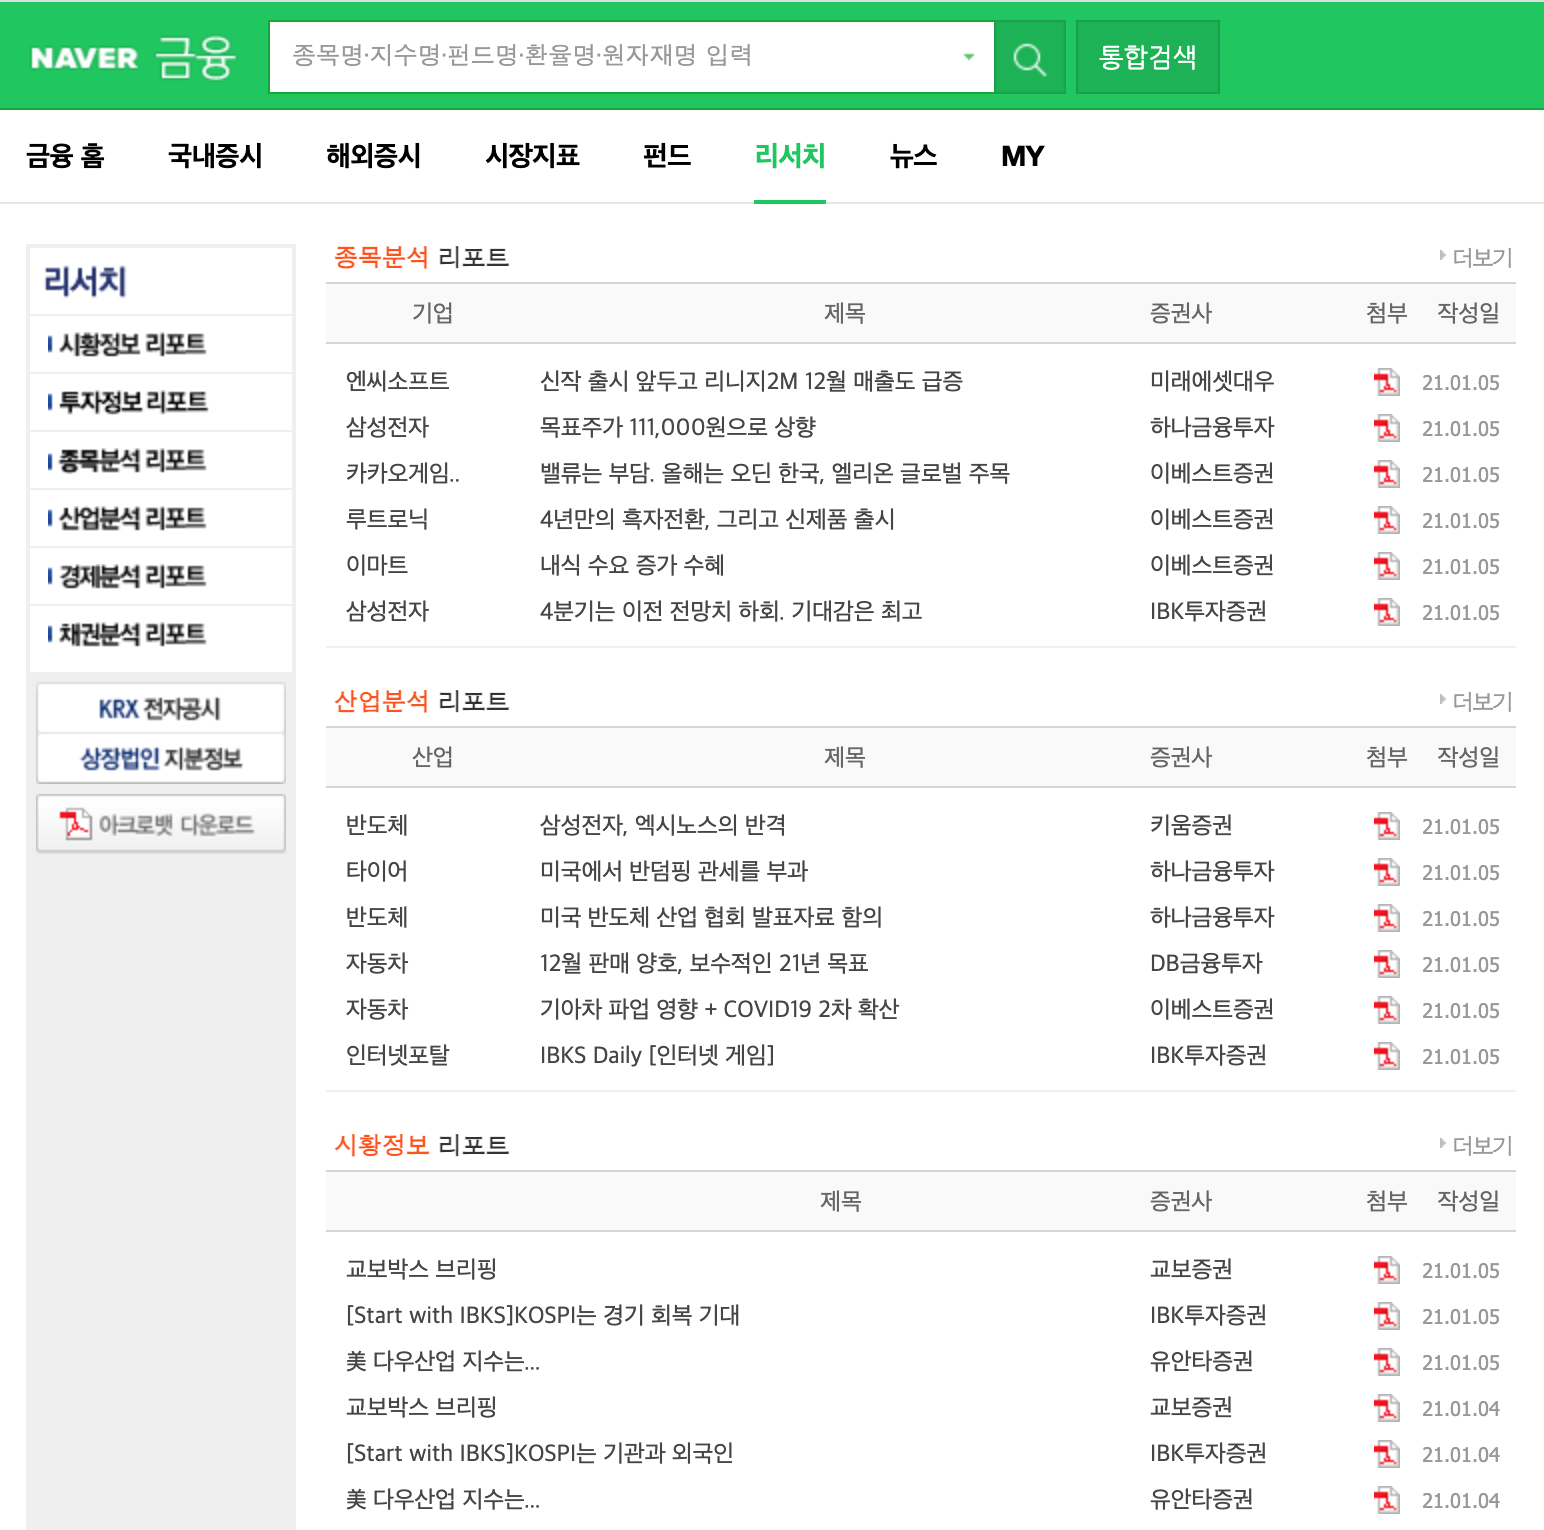This screenshot has height=1530, width=1544.
Task: Switch to the 국내증시 tab
Action: coord(215,156)
